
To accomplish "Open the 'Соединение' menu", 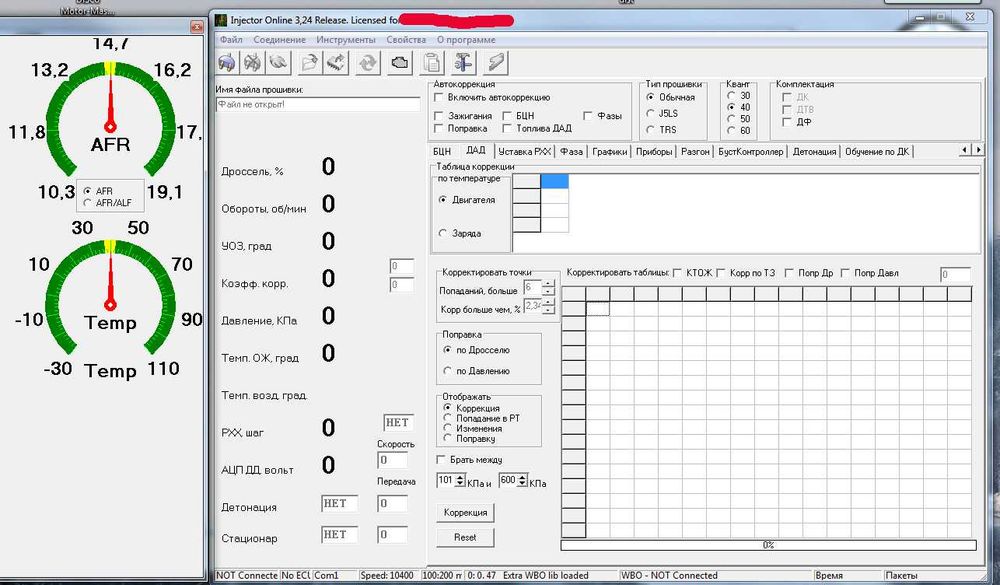I will click(x=279, y=40).
